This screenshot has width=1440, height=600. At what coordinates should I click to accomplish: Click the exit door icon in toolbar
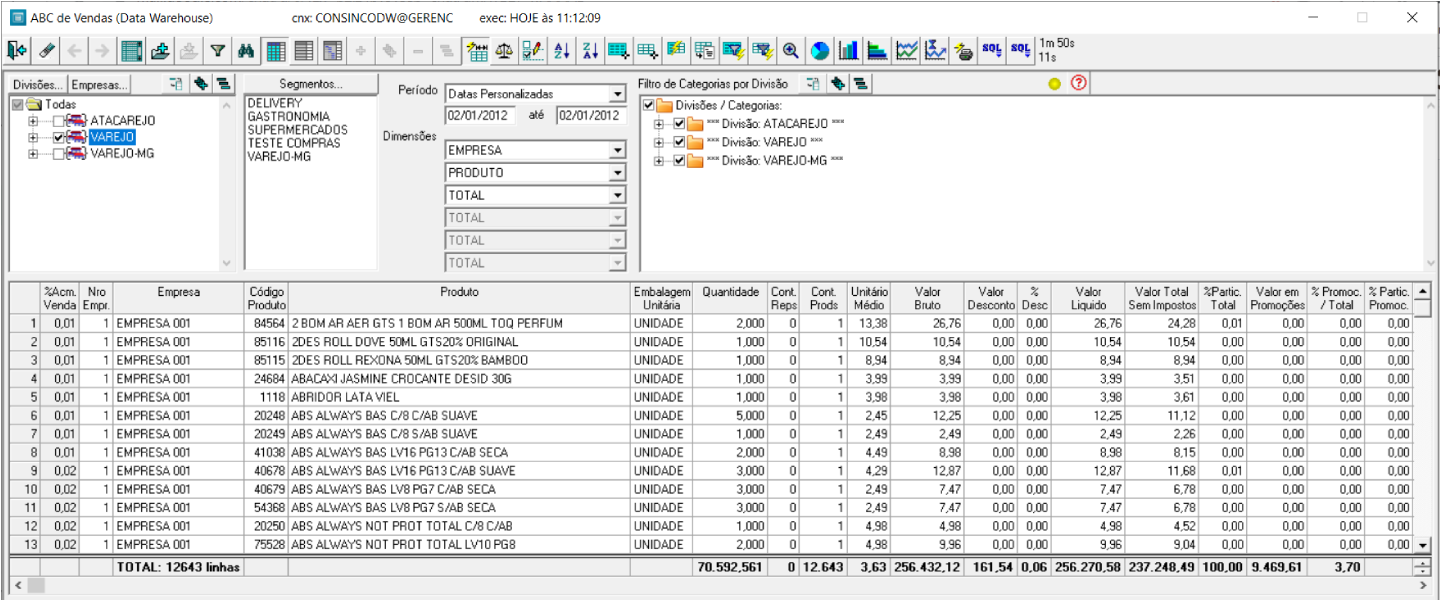16,50
